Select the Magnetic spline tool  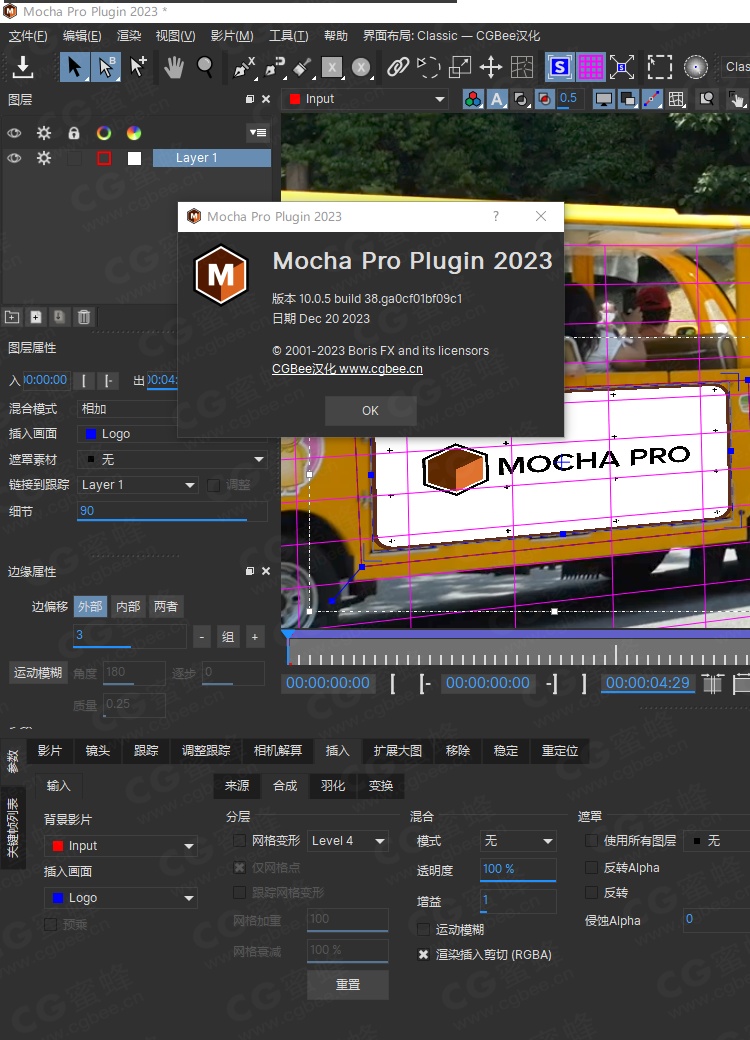pyautogui.click(x=274, y=67)
